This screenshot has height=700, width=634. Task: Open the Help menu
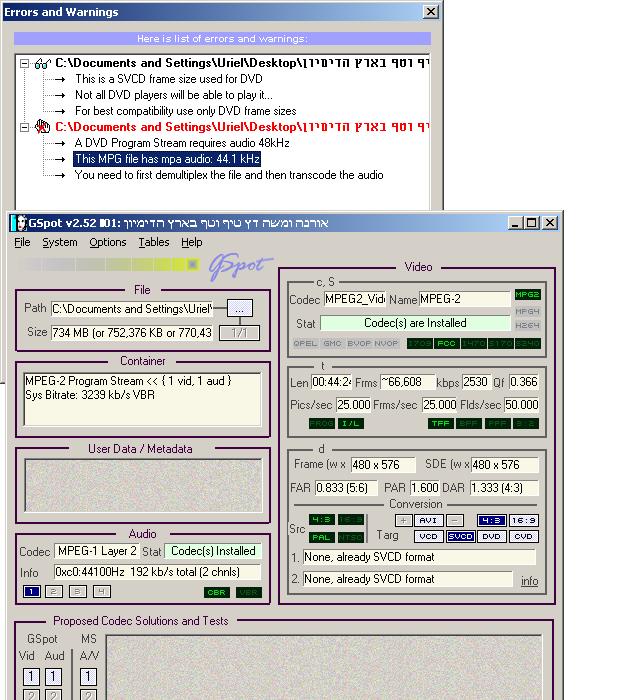point(192,242)
